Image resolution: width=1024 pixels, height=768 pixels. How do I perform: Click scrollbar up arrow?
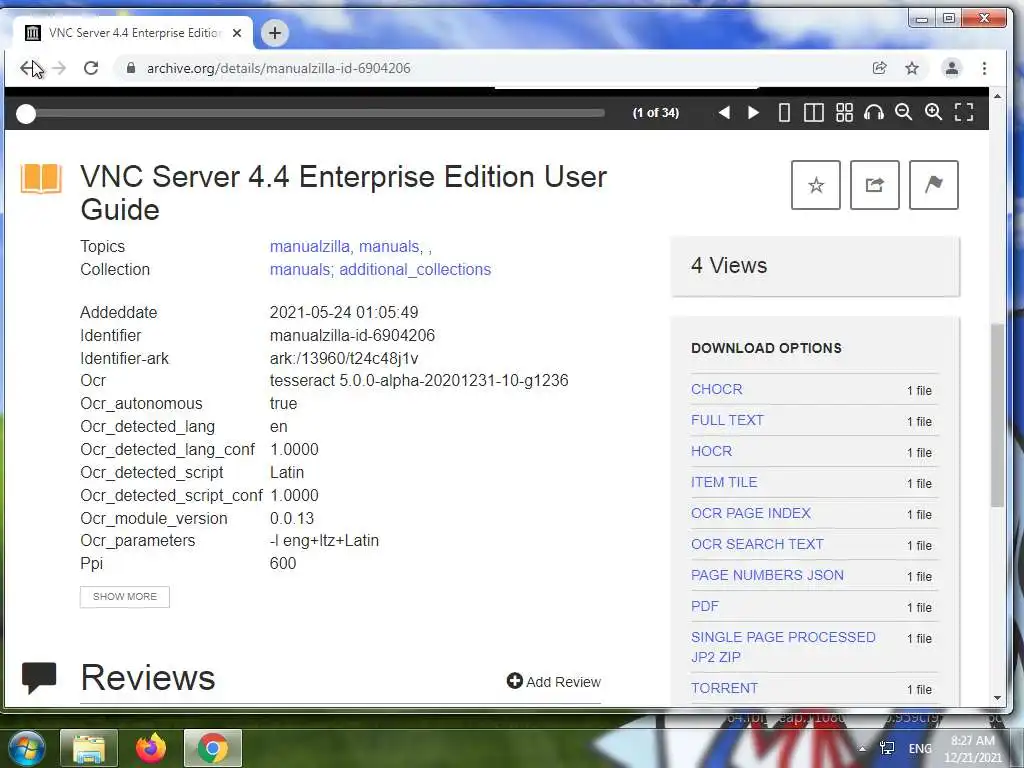997,96
